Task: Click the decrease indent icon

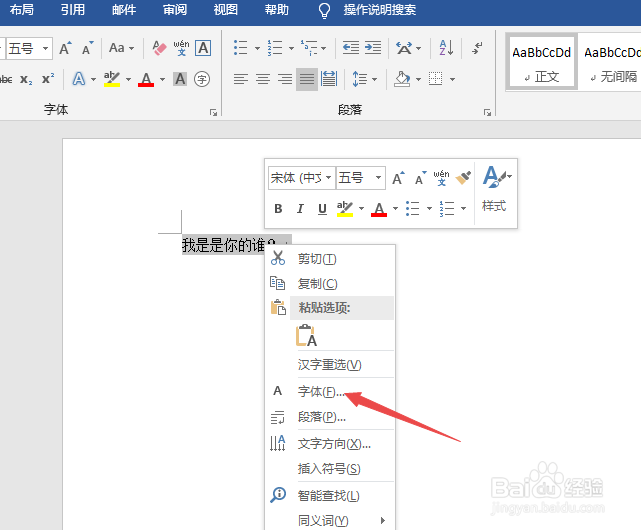Action: (351, 47)
